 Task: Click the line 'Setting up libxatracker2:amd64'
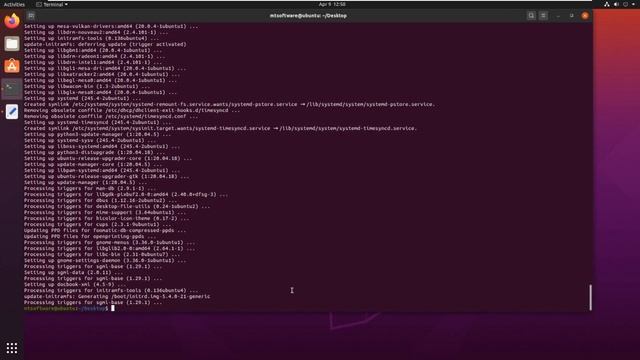102,74
